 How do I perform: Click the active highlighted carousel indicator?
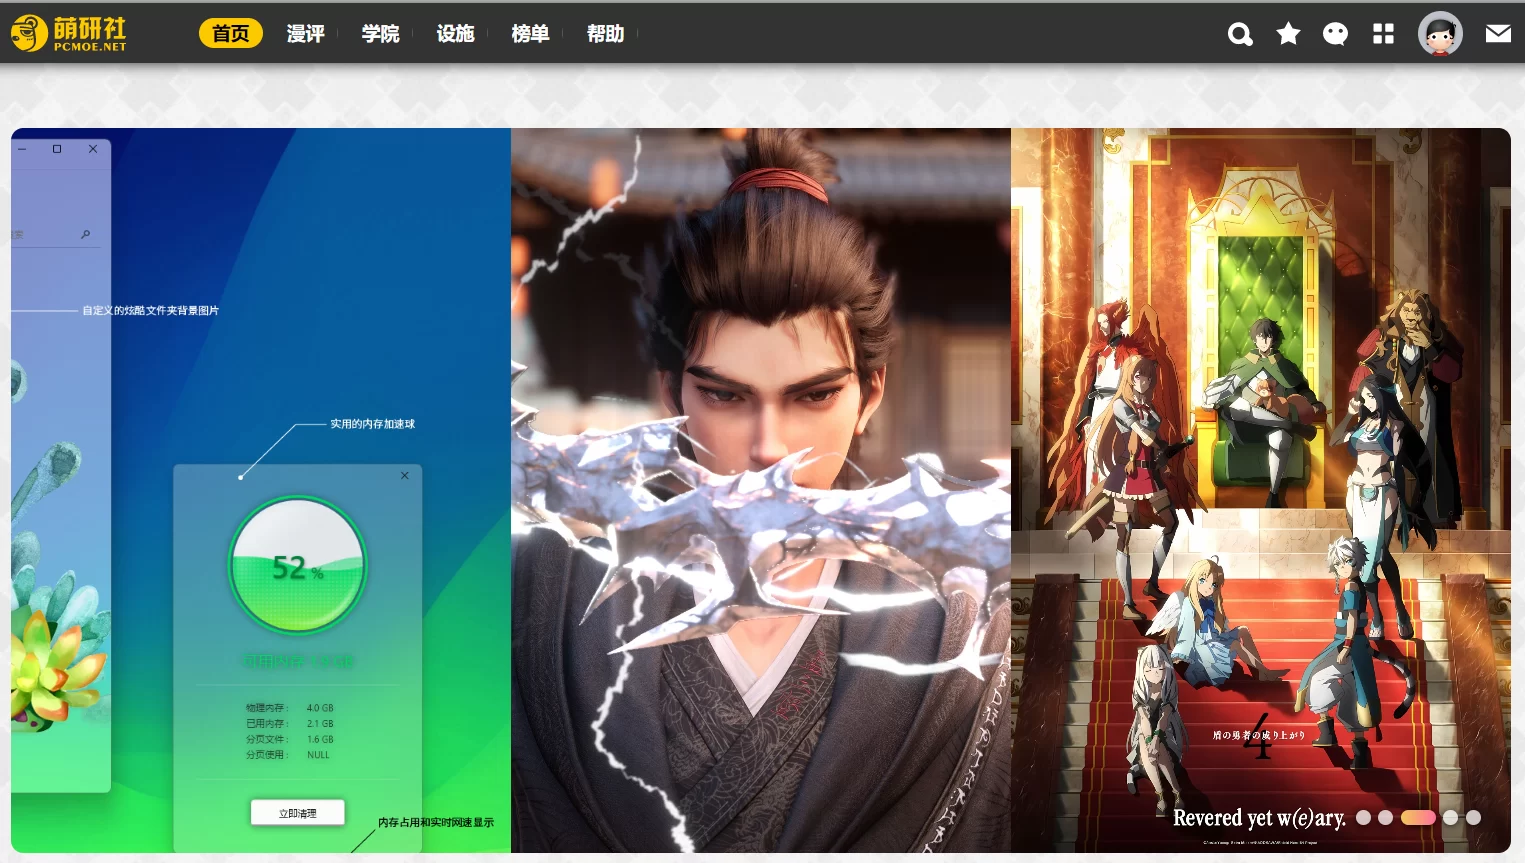point(1418,818)
